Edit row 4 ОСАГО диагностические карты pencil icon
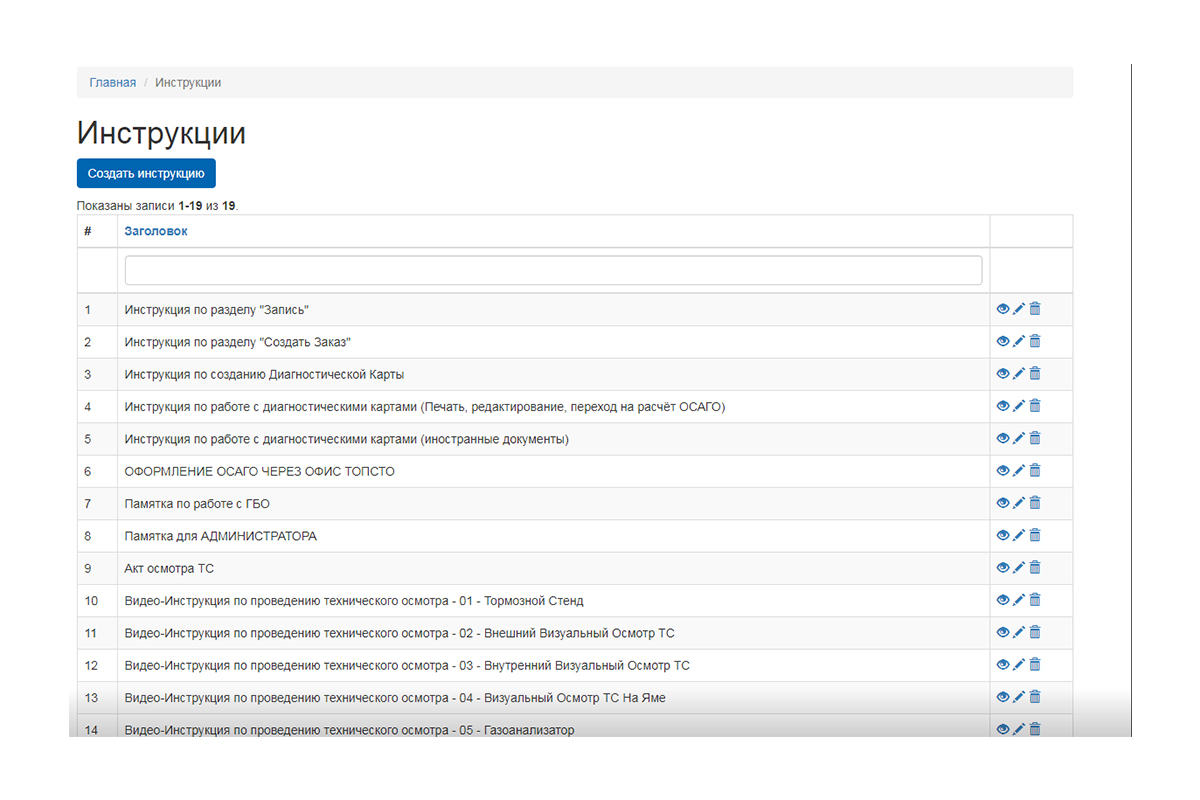The width and height of the screenshot is (1200, 800). click(x=1019, y=405)
